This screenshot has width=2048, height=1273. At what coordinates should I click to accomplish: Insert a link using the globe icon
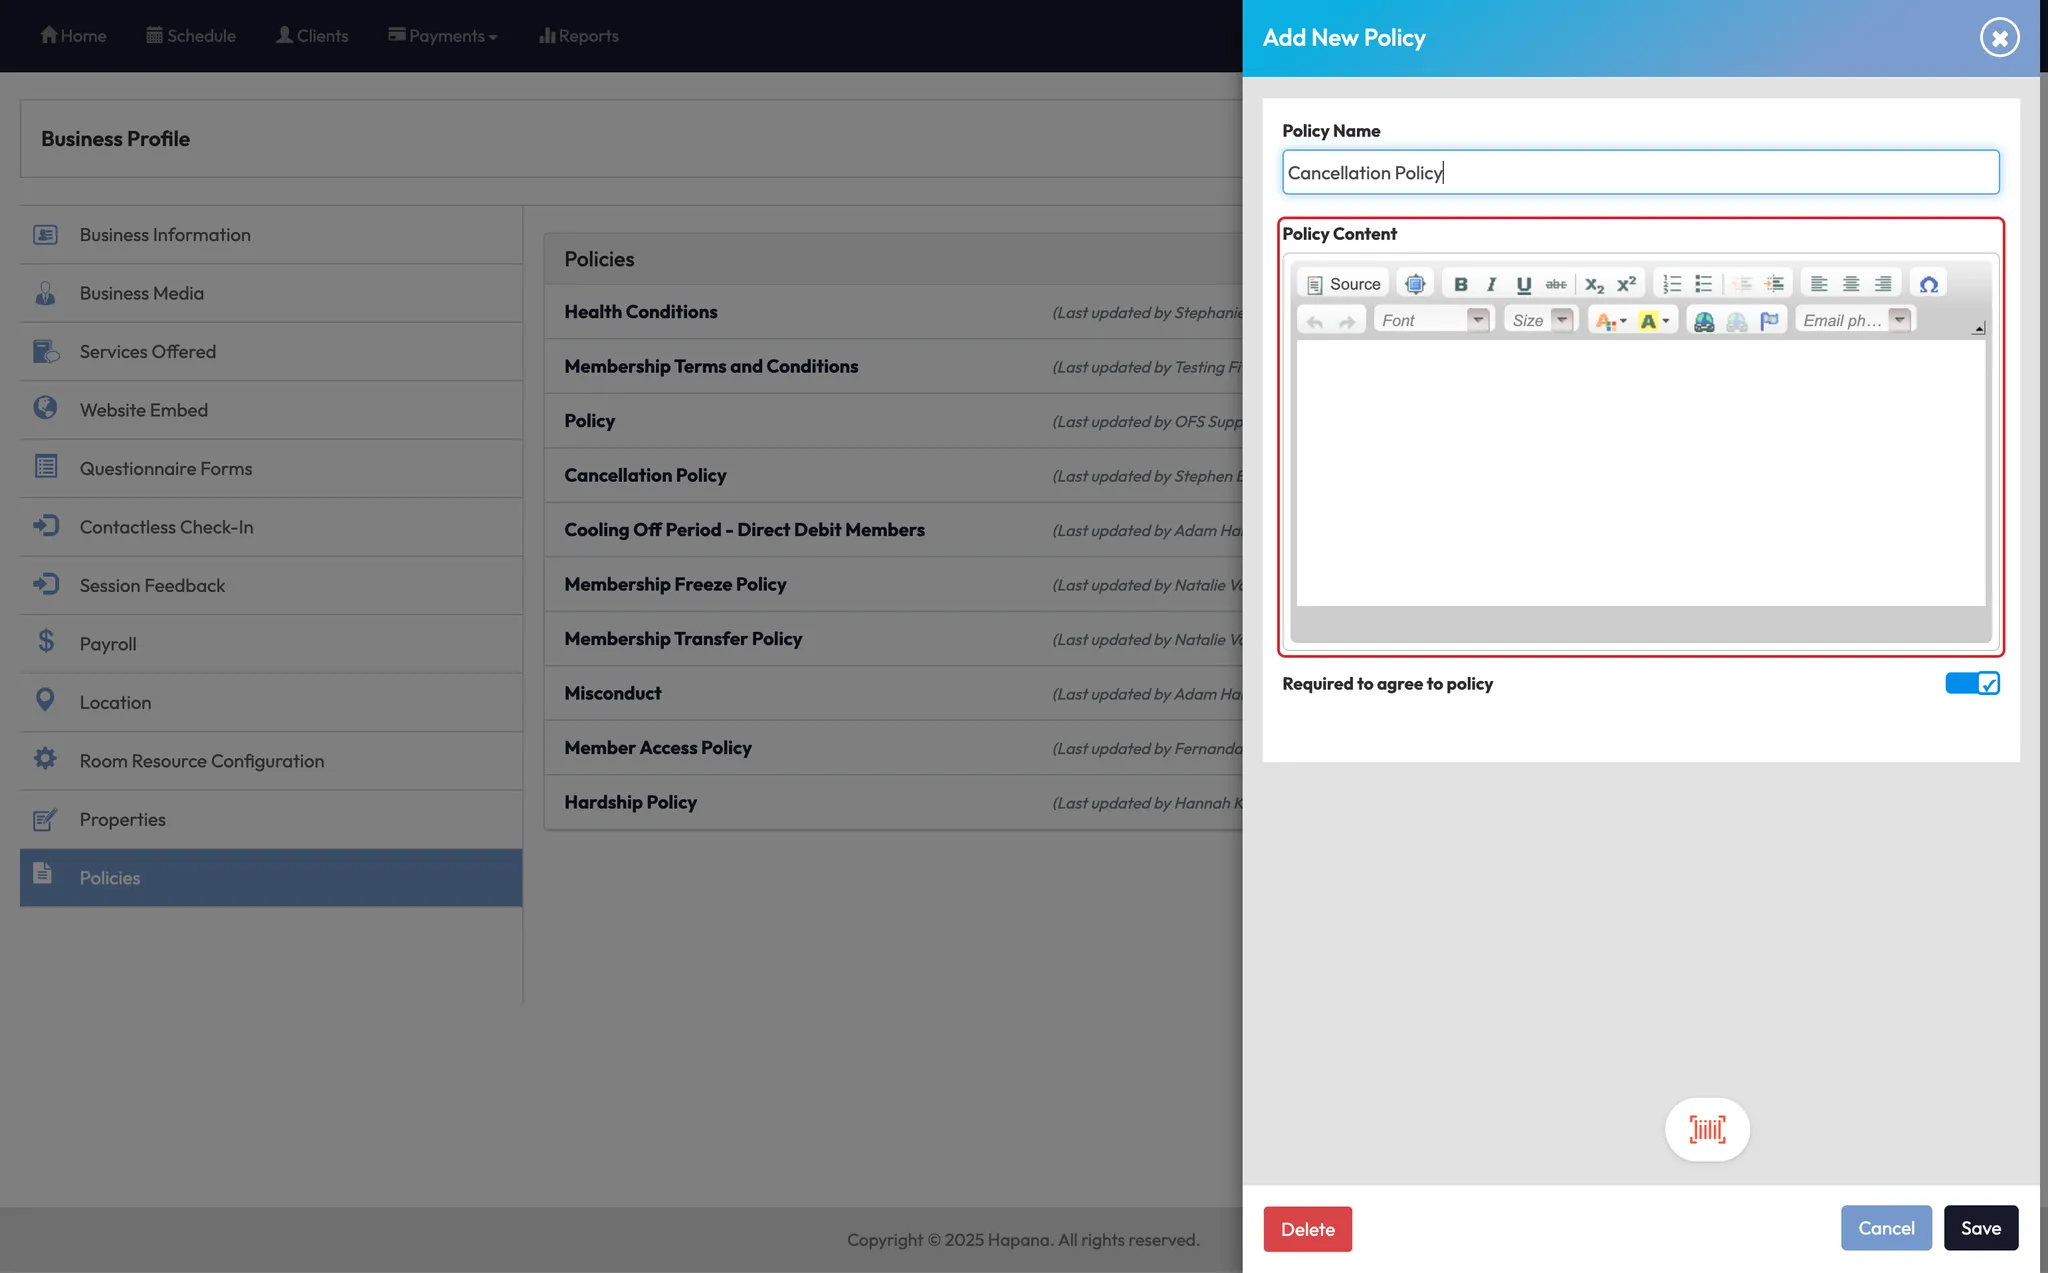1704,321
